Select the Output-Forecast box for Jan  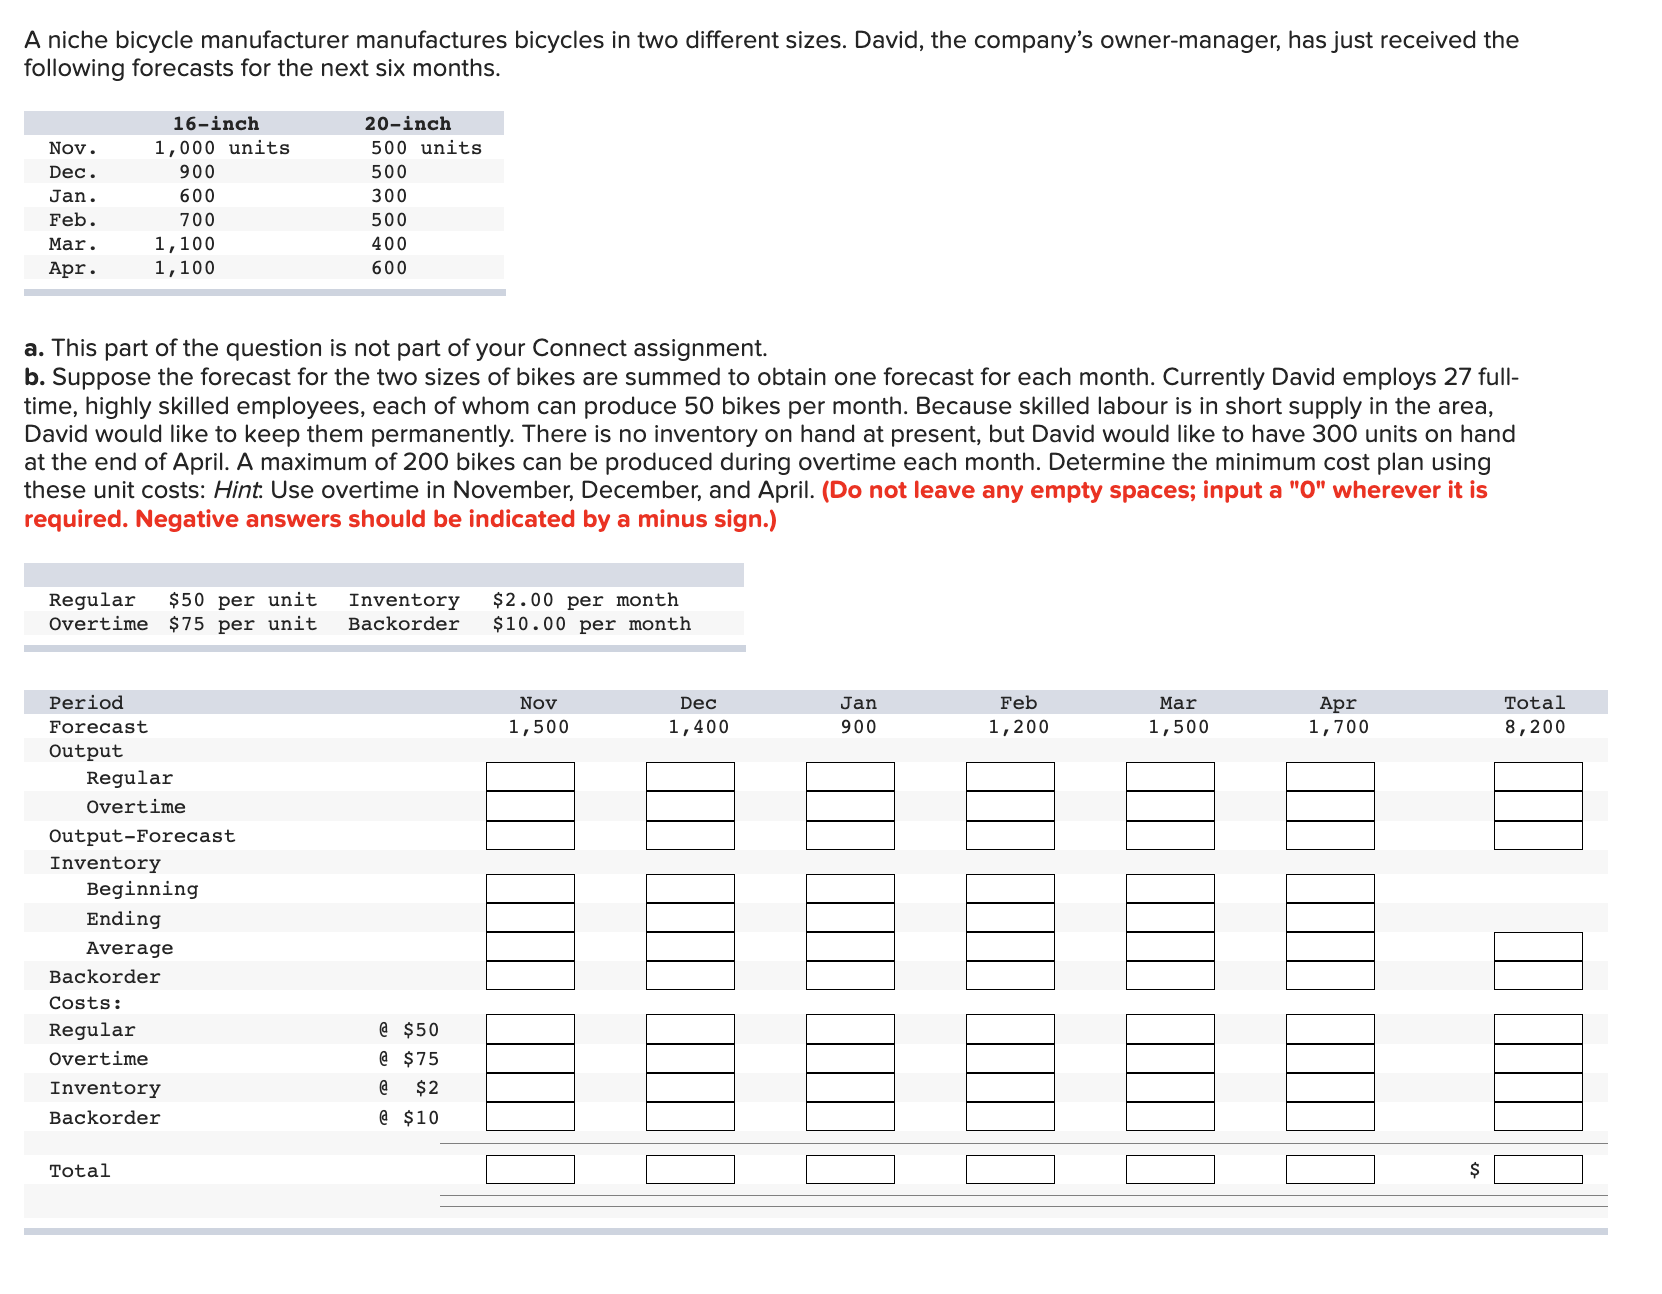click(x=850, y=835)
